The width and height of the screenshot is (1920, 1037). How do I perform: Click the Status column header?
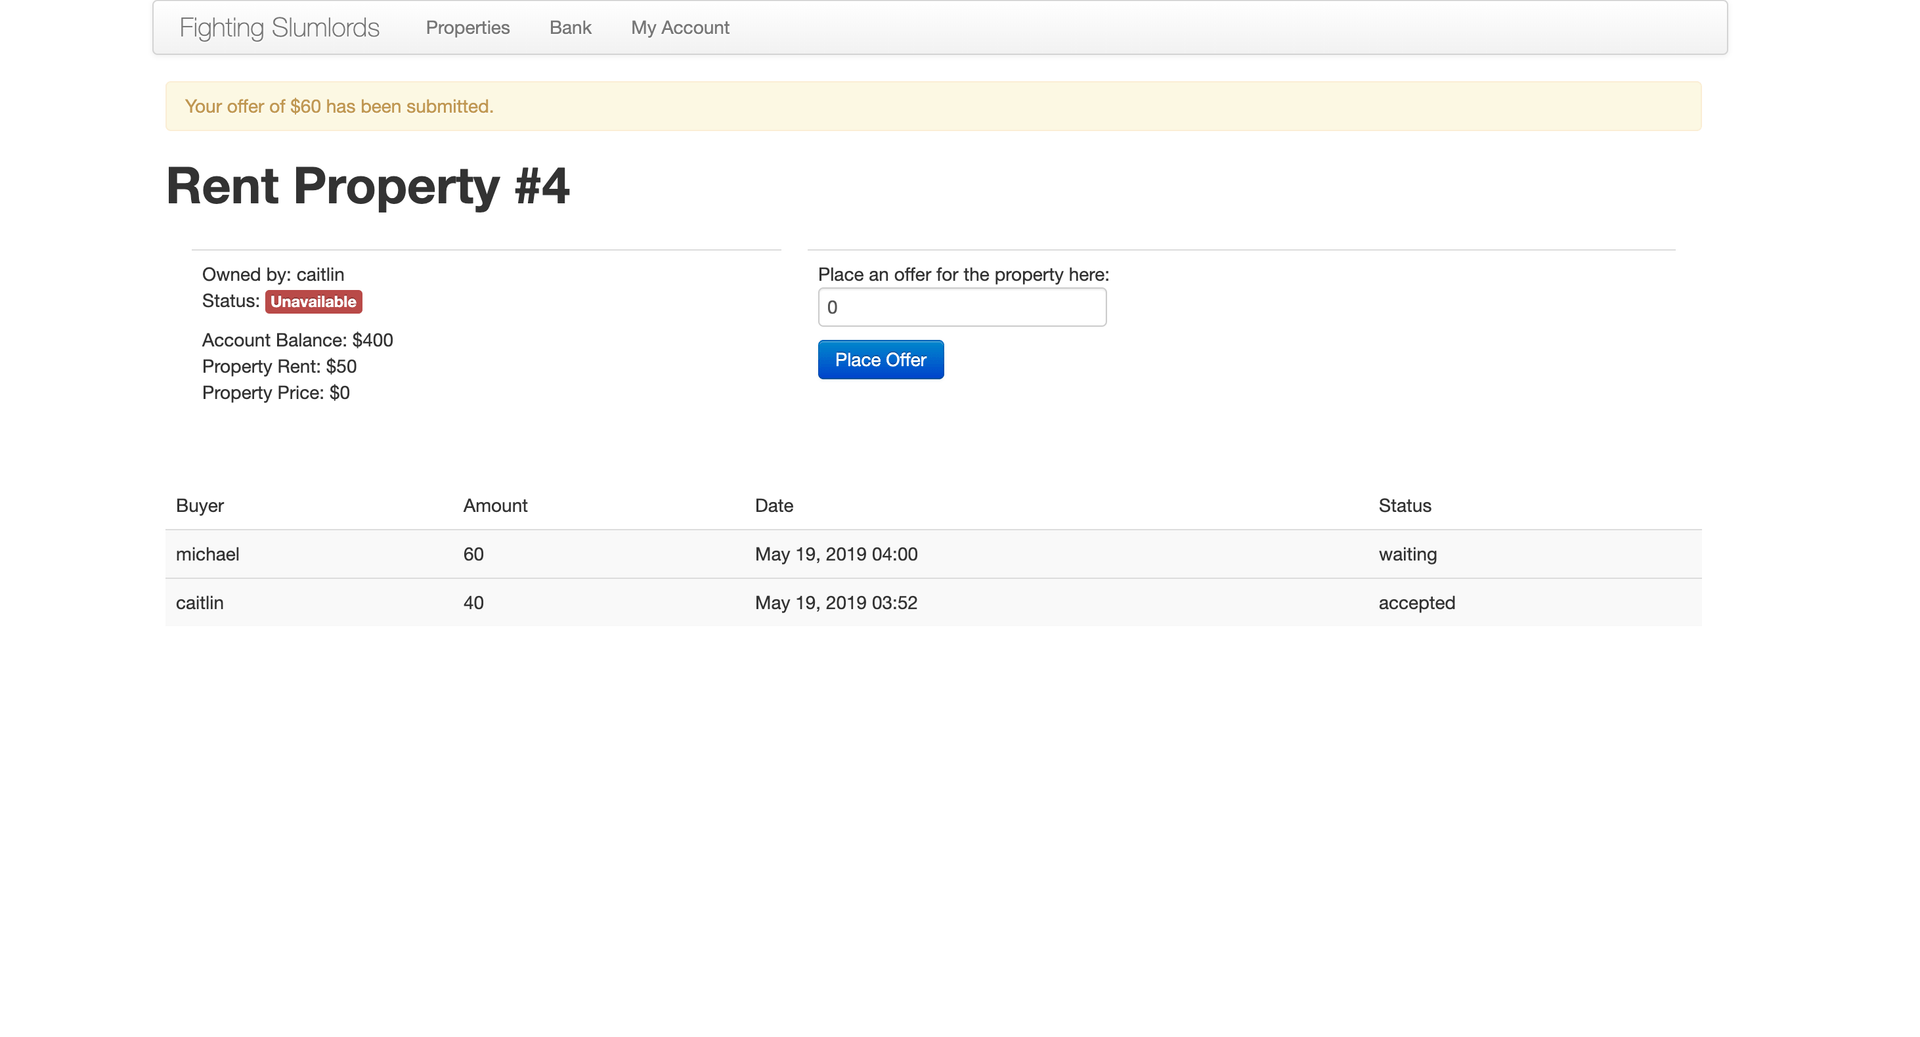coord(1404,505)
